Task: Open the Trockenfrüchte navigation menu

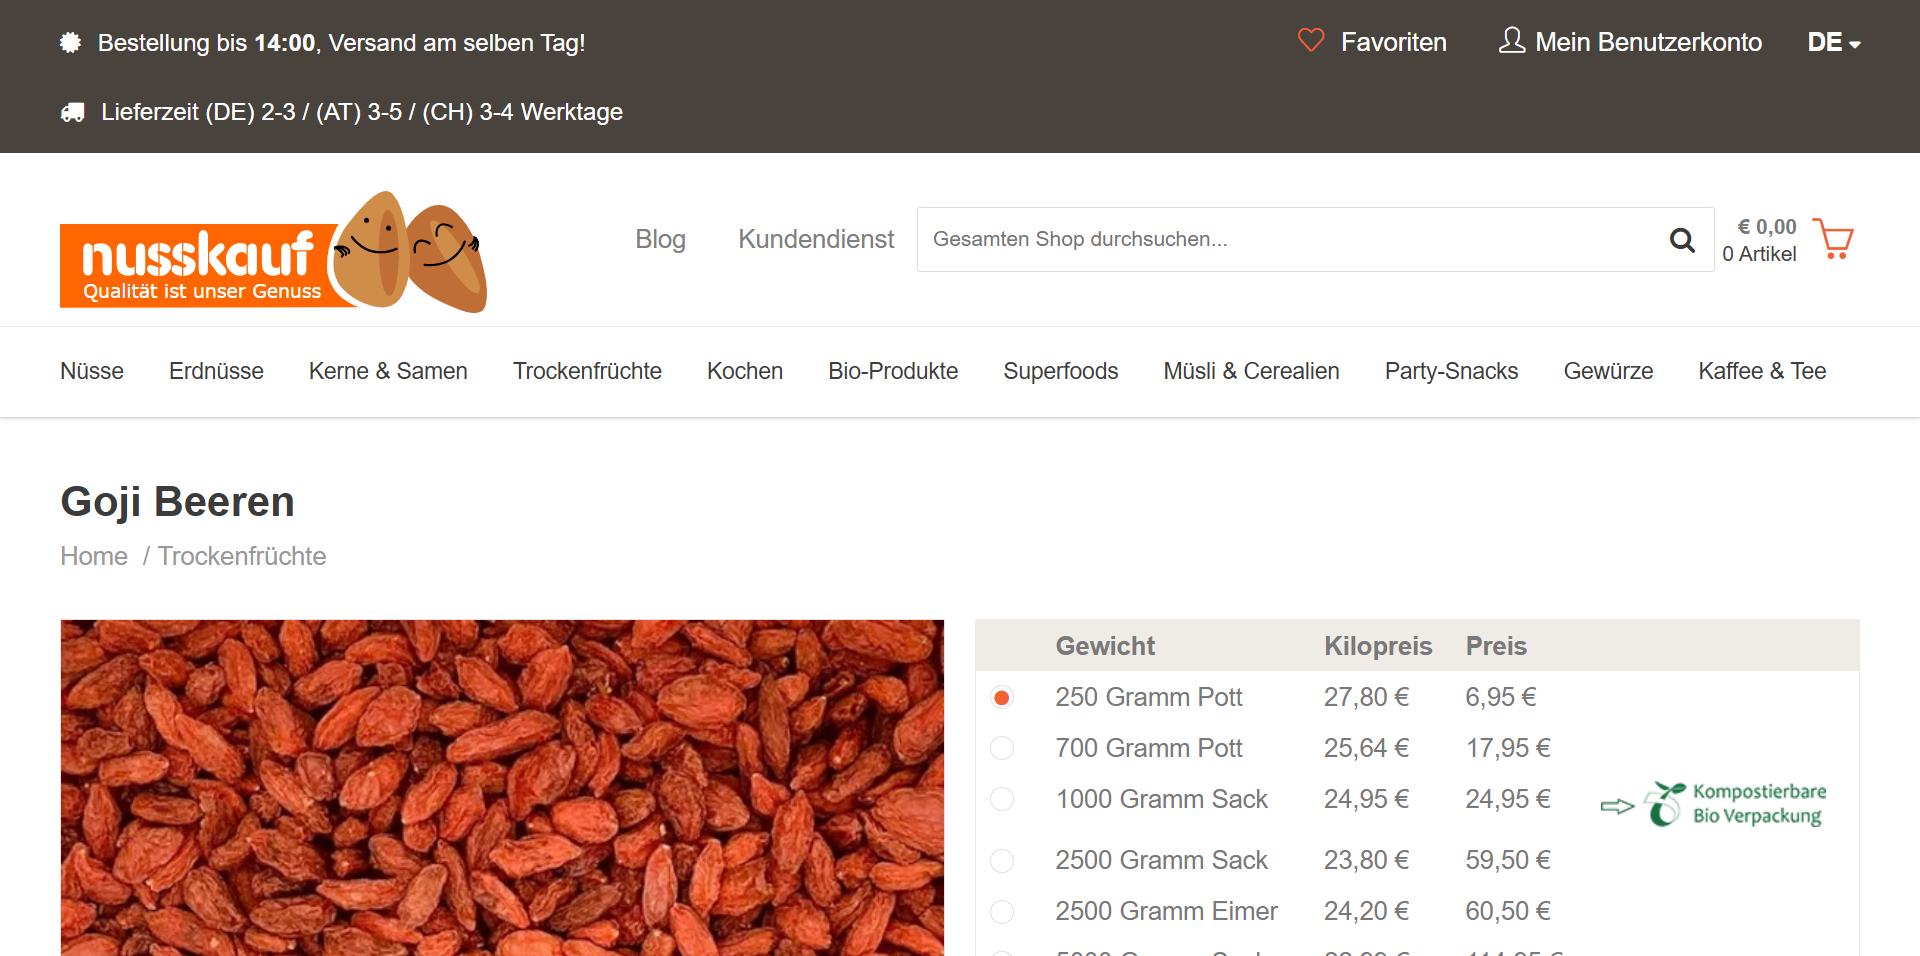Action: 587,371
